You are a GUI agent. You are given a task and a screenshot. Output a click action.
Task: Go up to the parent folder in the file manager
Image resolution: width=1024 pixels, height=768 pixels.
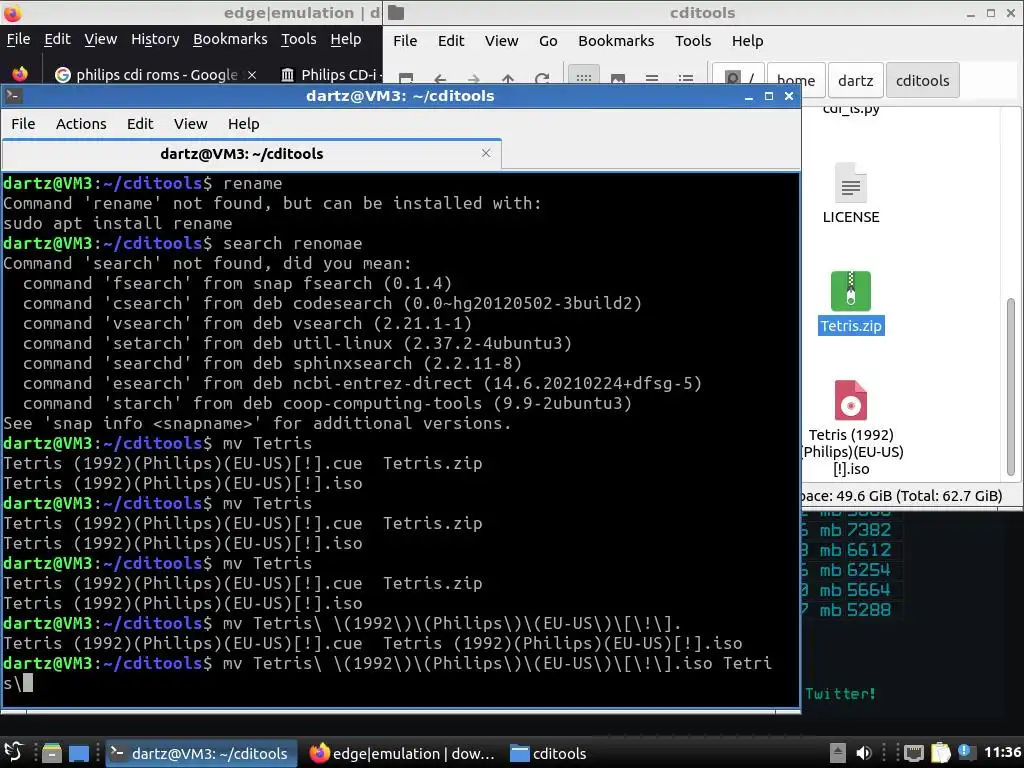[508, 79]
